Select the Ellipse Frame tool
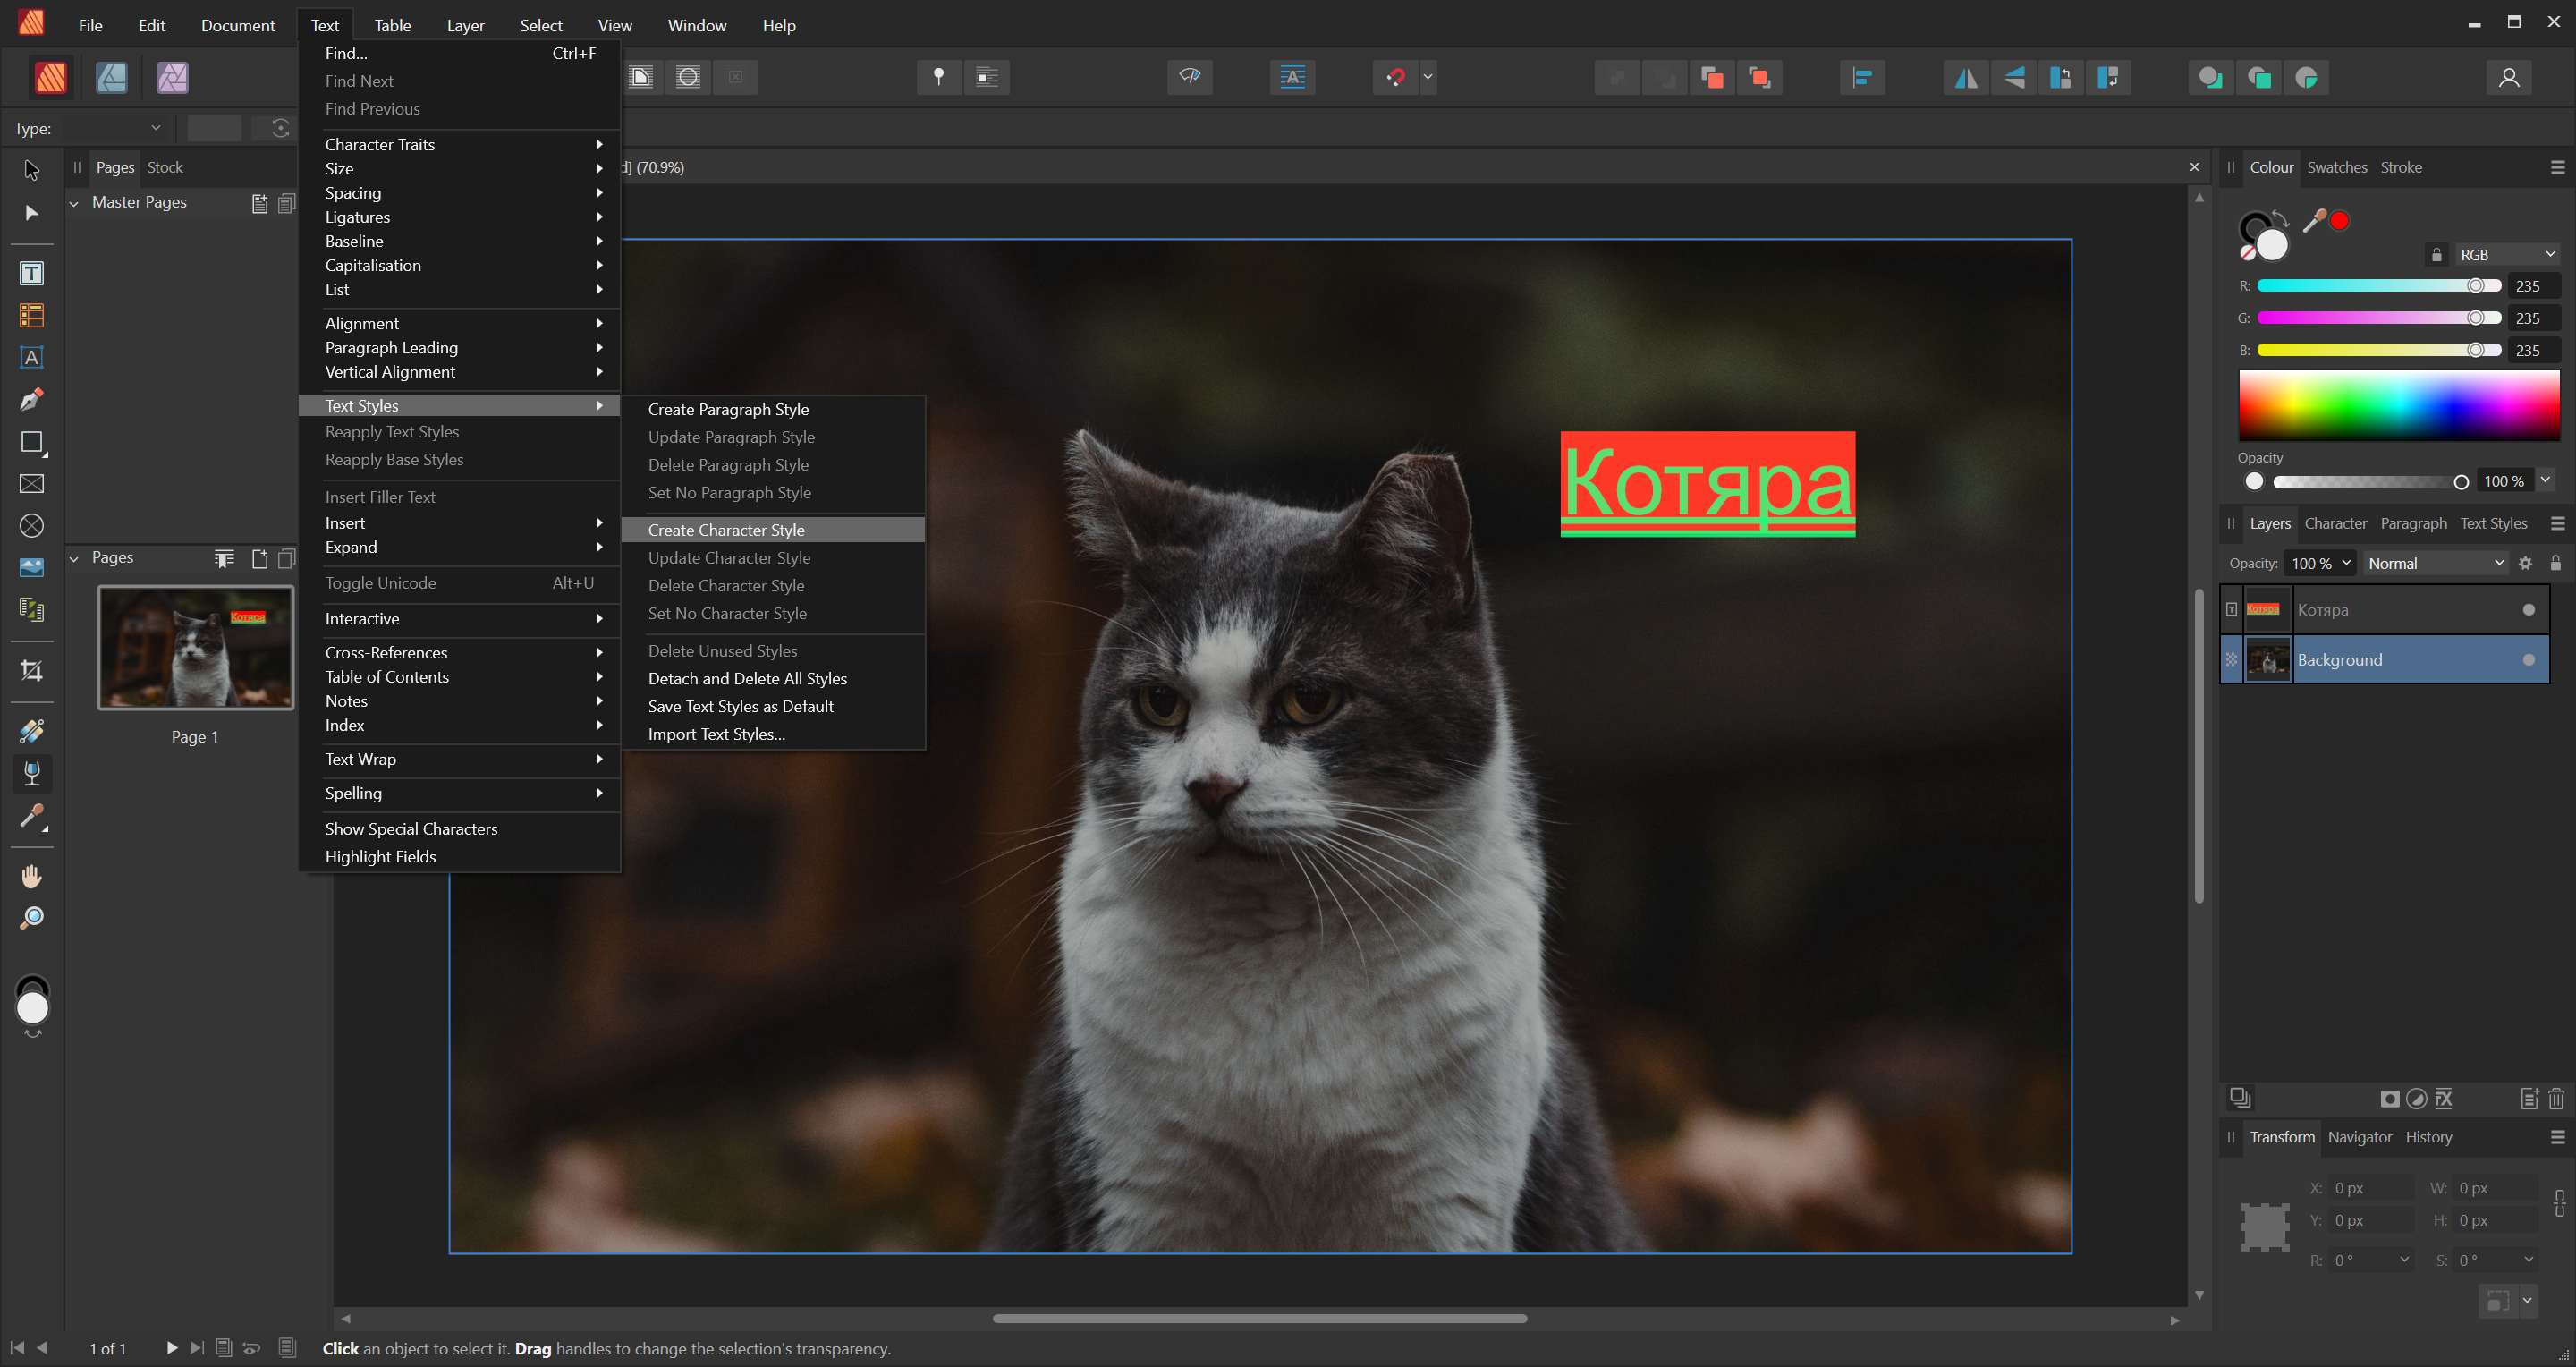2576x1367 pixels. click(32, 526)
